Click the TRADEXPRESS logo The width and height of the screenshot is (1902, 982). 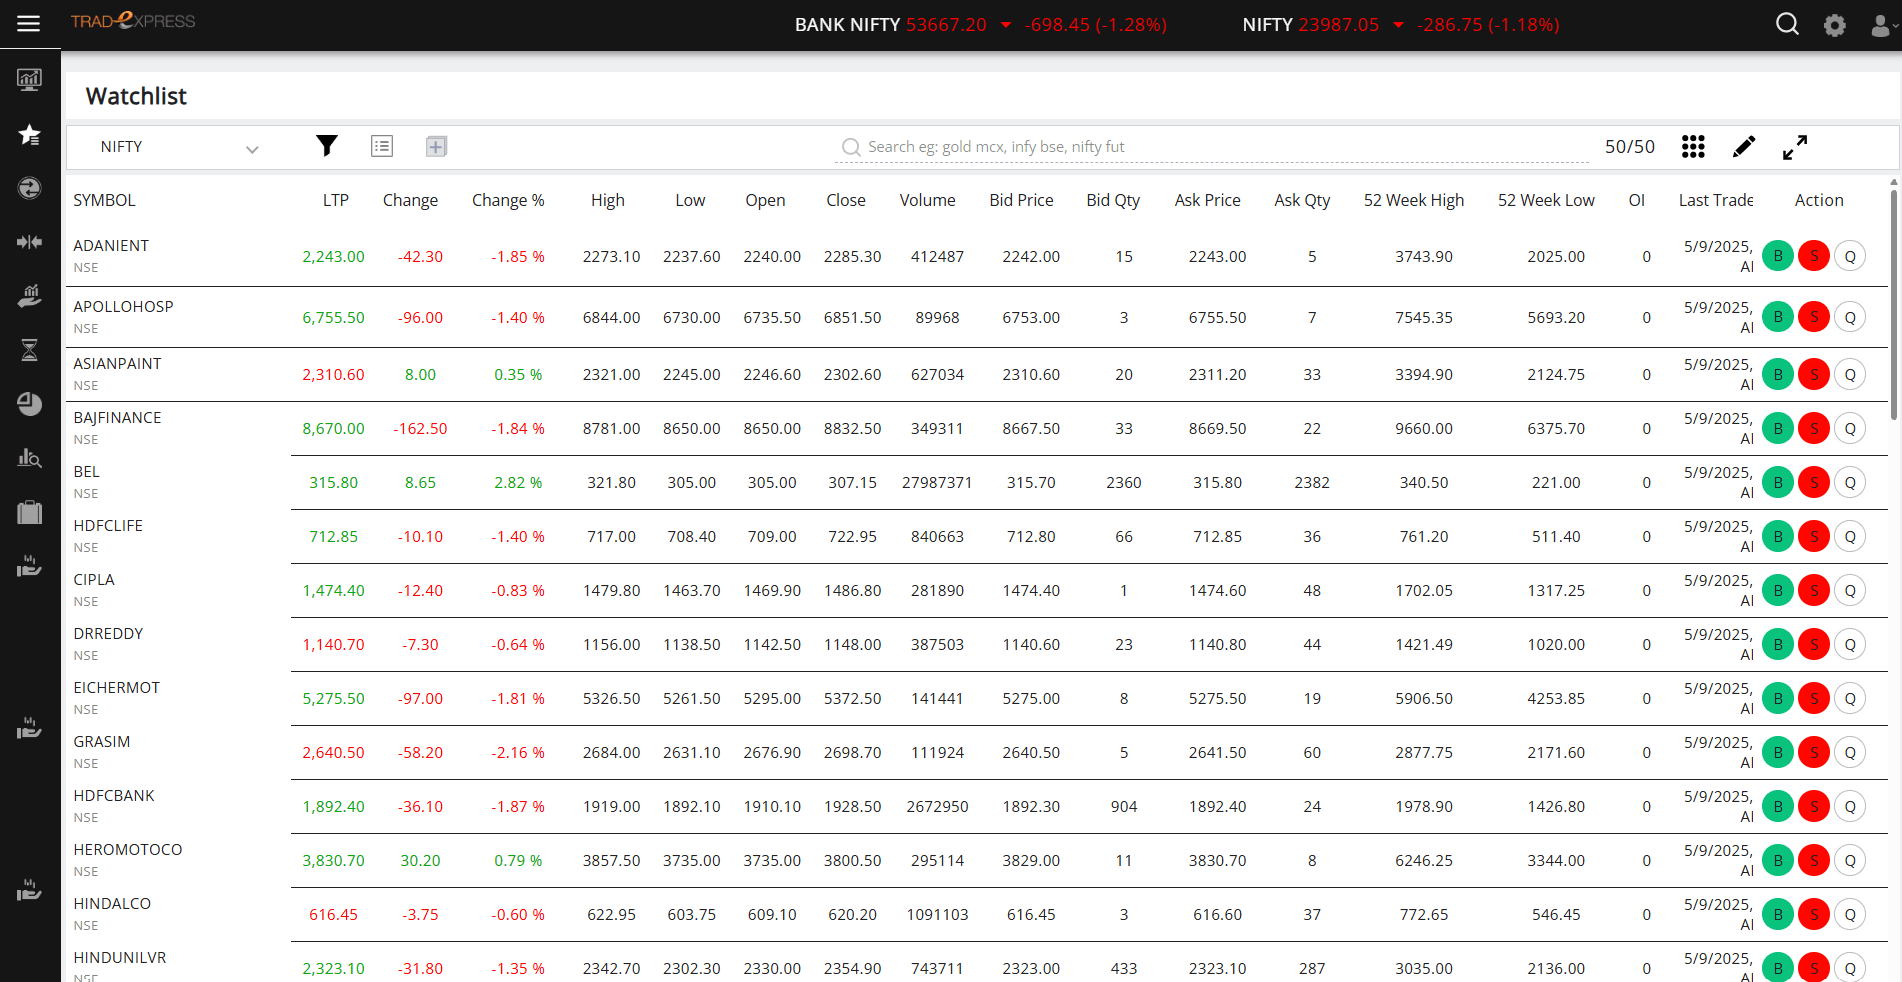132,21
